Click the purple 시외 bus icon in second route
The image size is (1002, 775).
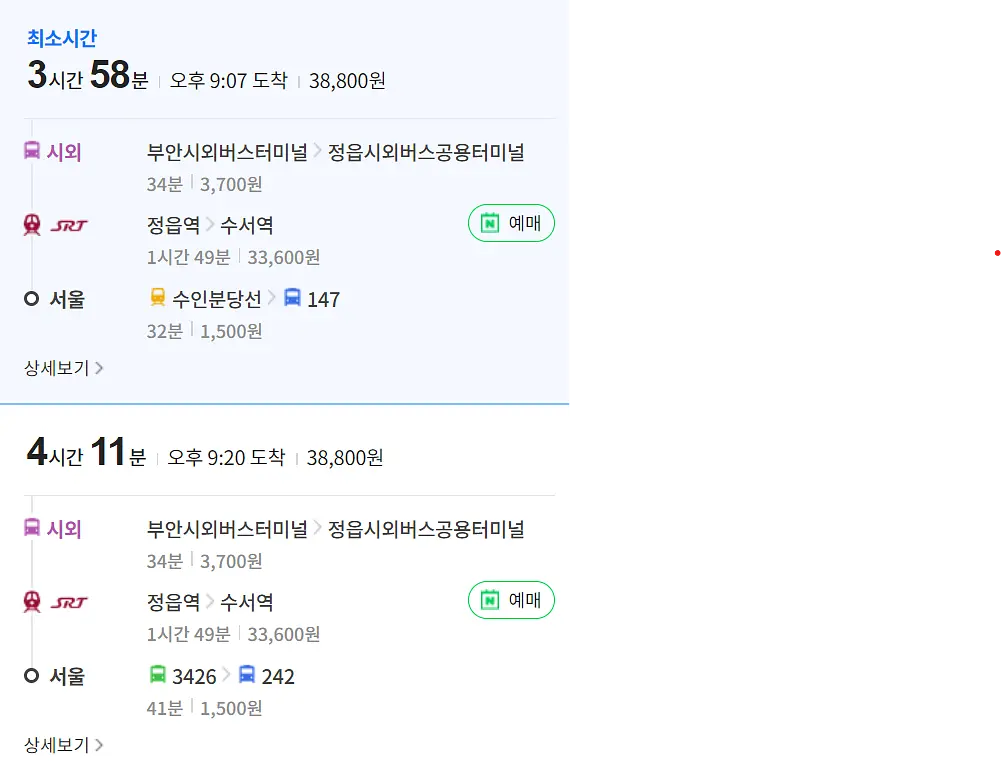(32, 528)
